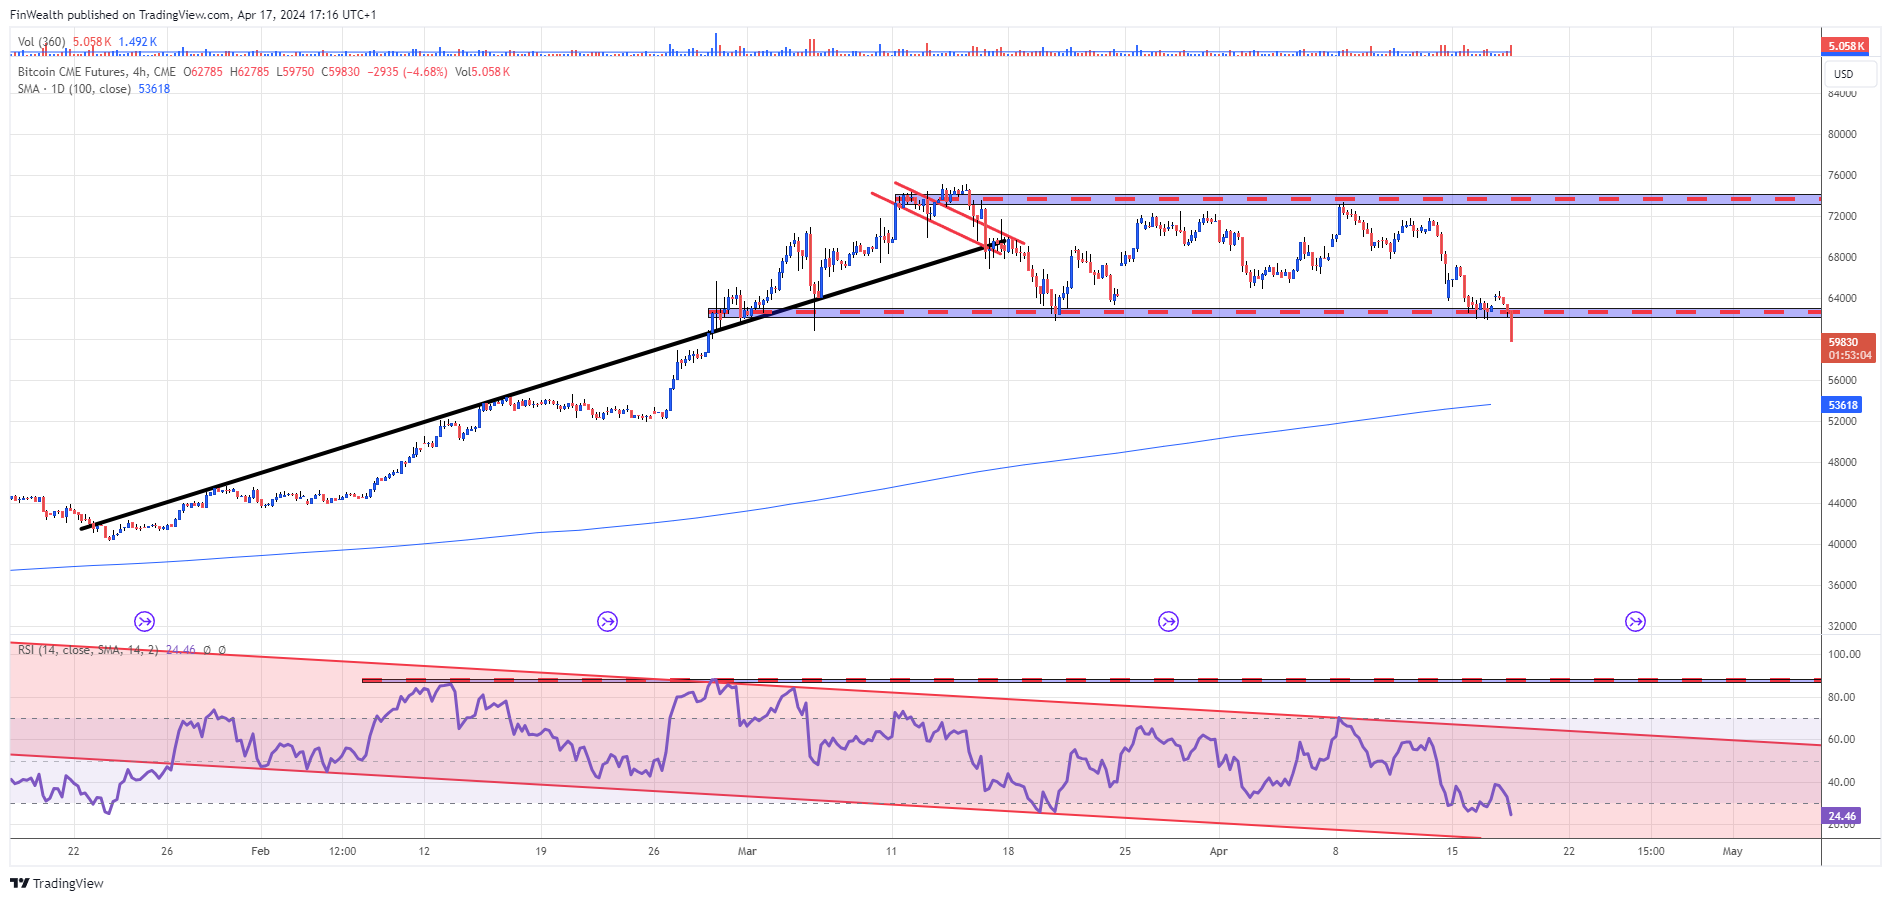The height and width of the screenshot is (901, 1891).
Task: Click the red 59830 countdown price tag
Action: tap(1850, 348)
